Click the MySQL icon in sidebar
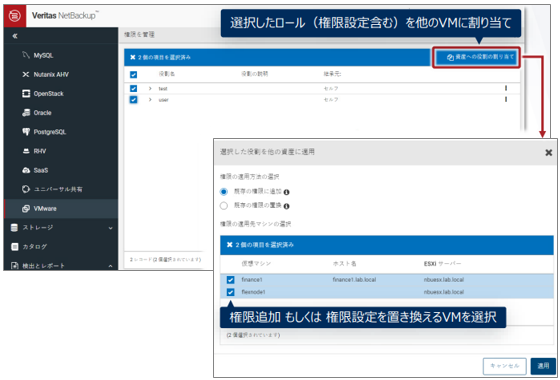This screenshot has width=560, height=380. pyautogui.click(x=25, y=55)
